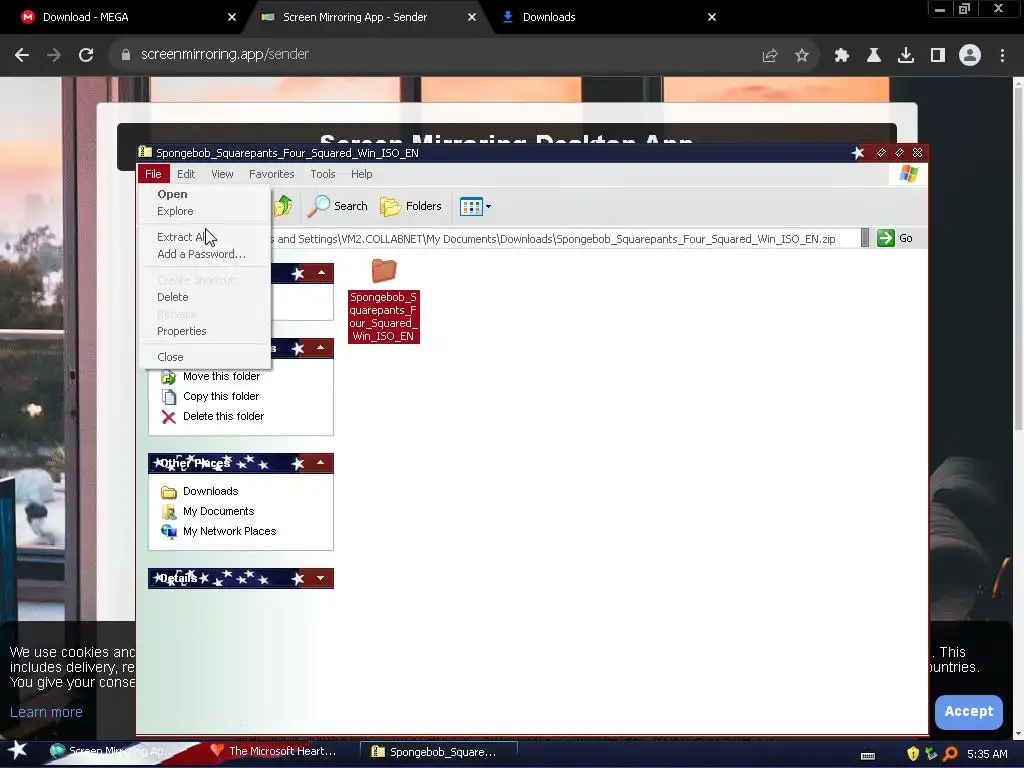The width and height of the screenshot is (1024, 768).
Task: Open the Help menu
Action: pos(361,174)
